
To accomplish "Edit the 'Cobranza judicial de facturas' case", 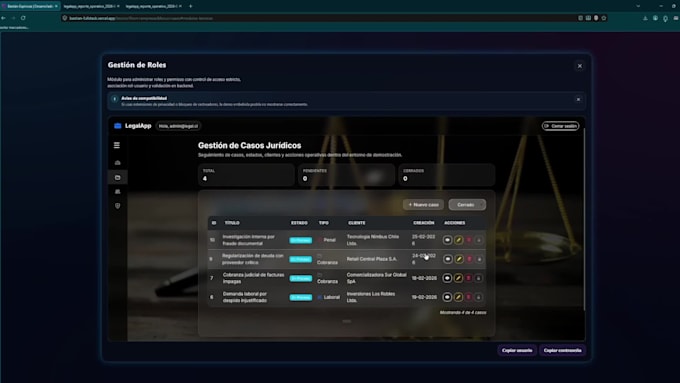I will coord(458,278).
